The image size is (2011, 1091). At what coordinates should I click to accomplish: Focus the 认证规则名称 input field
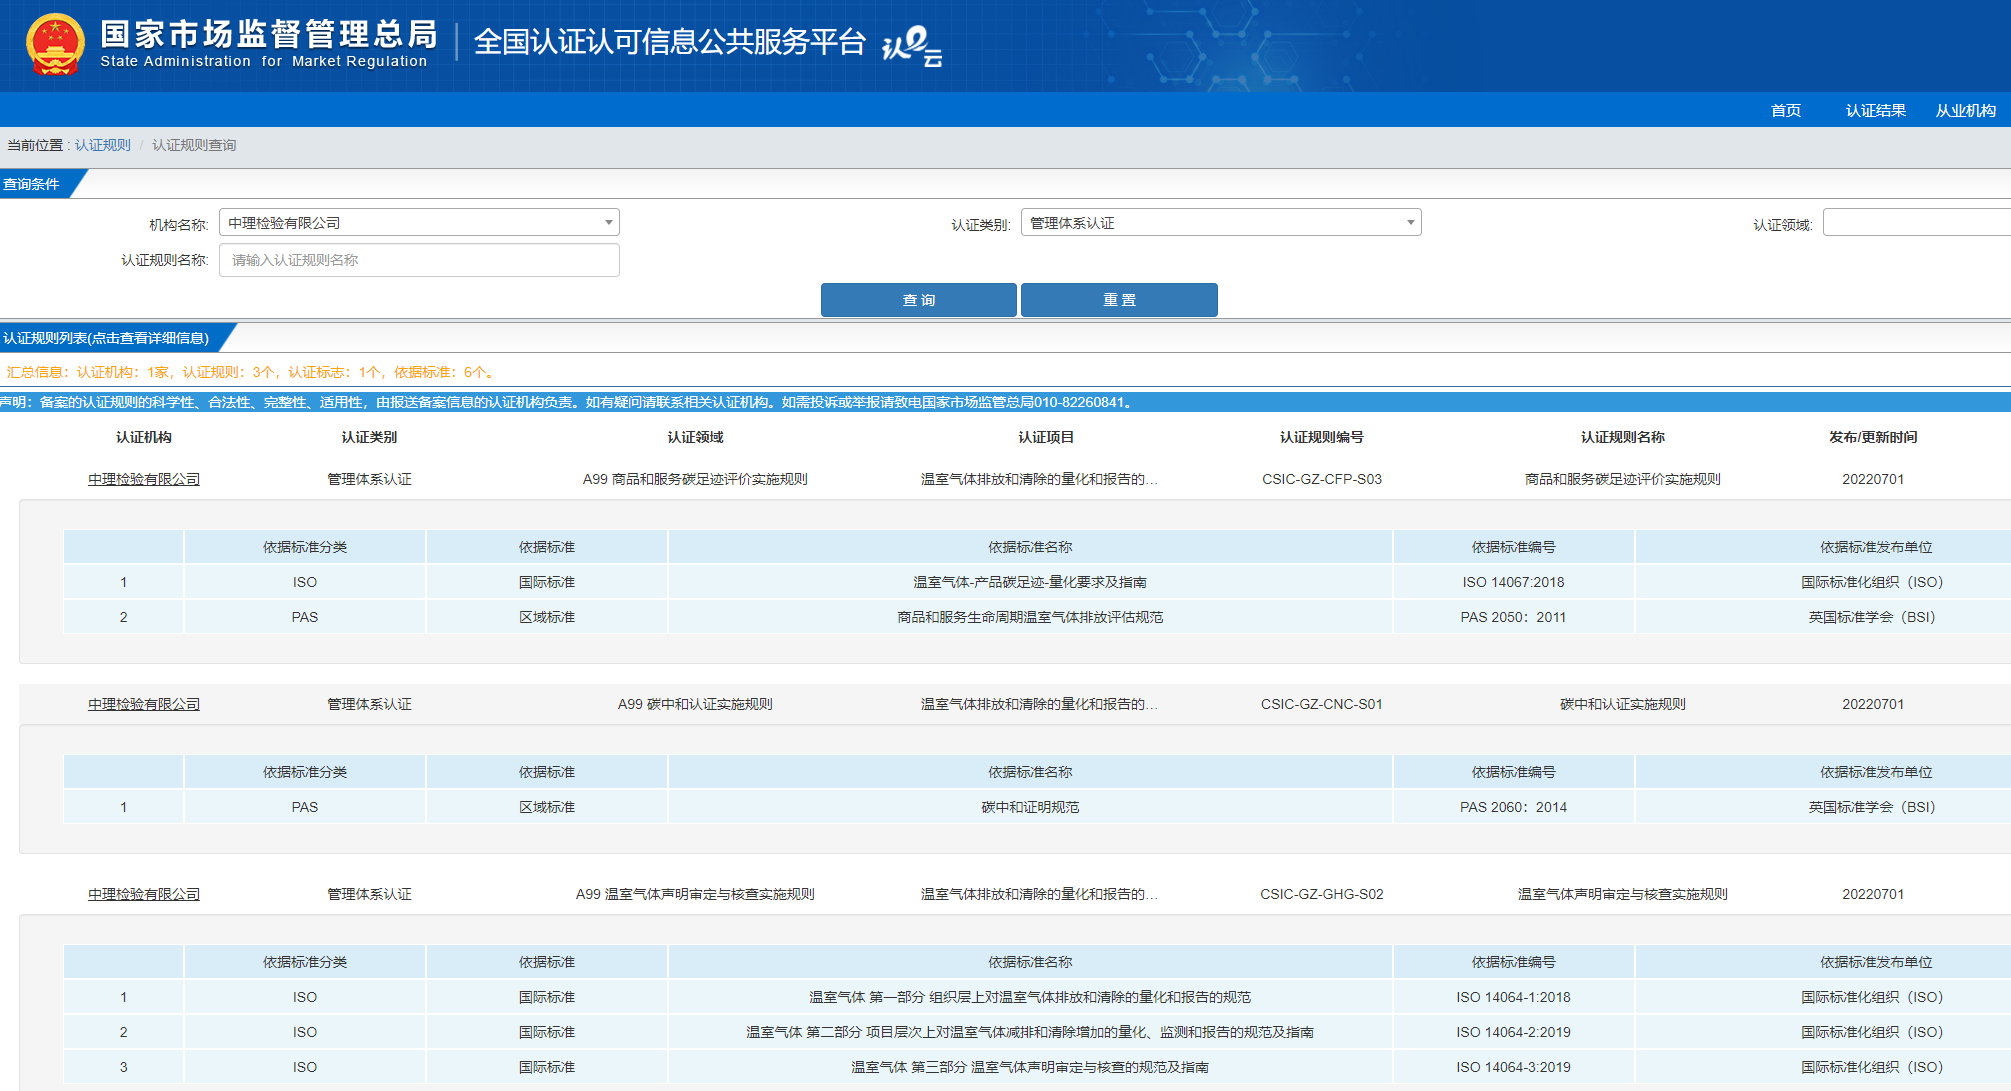click(419, 260)
